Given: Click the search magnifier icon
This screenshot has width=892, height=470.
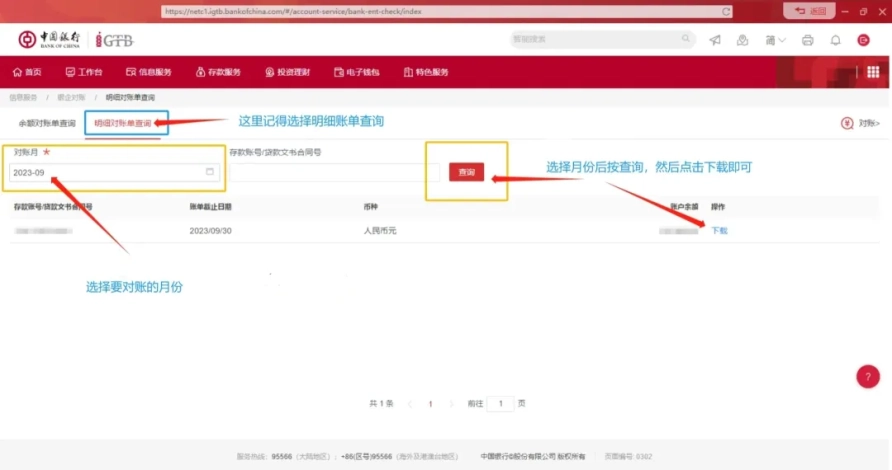Looking at the screenshot, I should click(685, 39).
